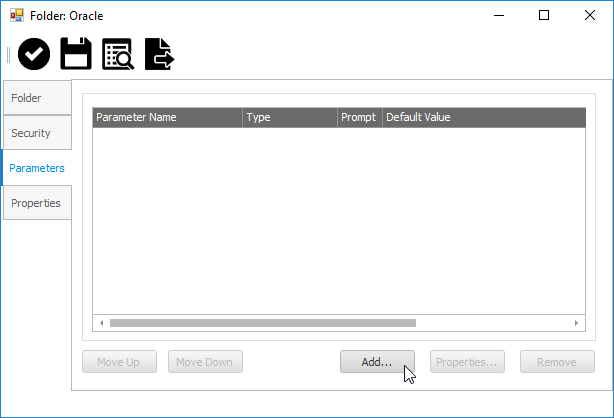The image size is (614, 418).
Task: Click the checkmark validate icon in toolbar
Action: (x=34, y=54)
